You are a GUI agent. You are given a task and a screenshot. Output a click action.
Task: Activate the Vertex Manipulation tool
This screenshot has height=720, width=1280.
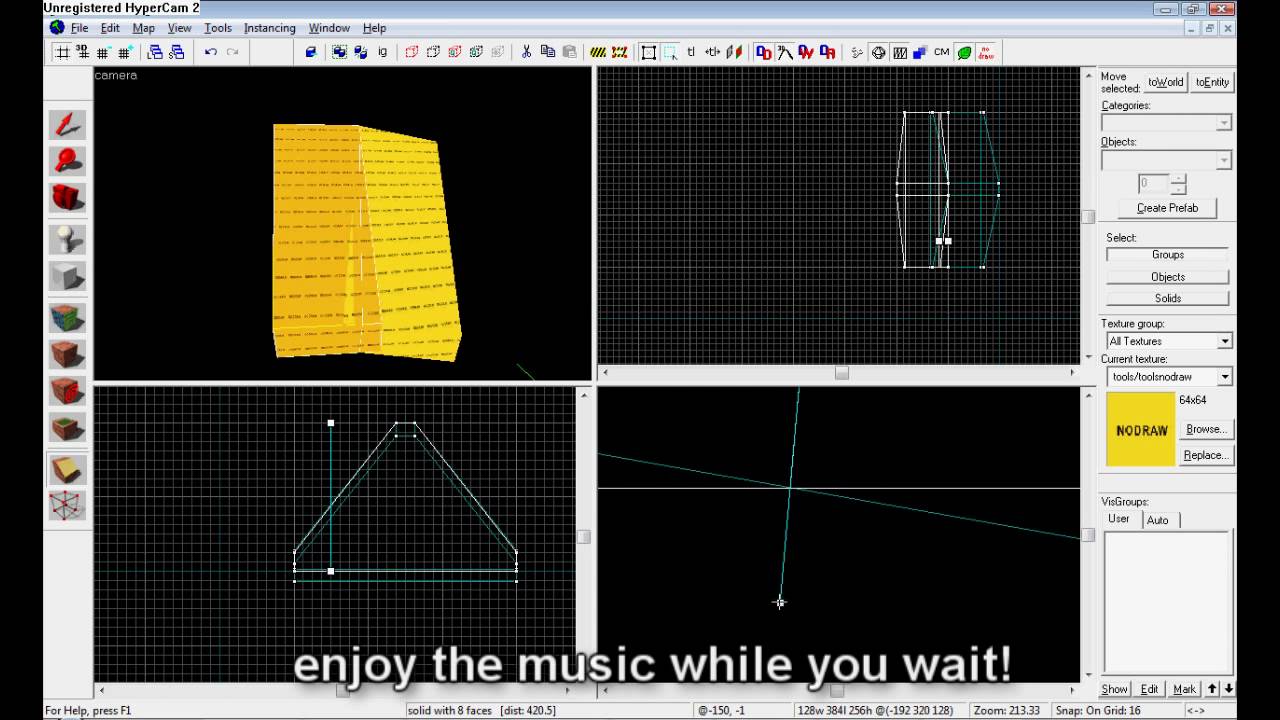[67, 506]
